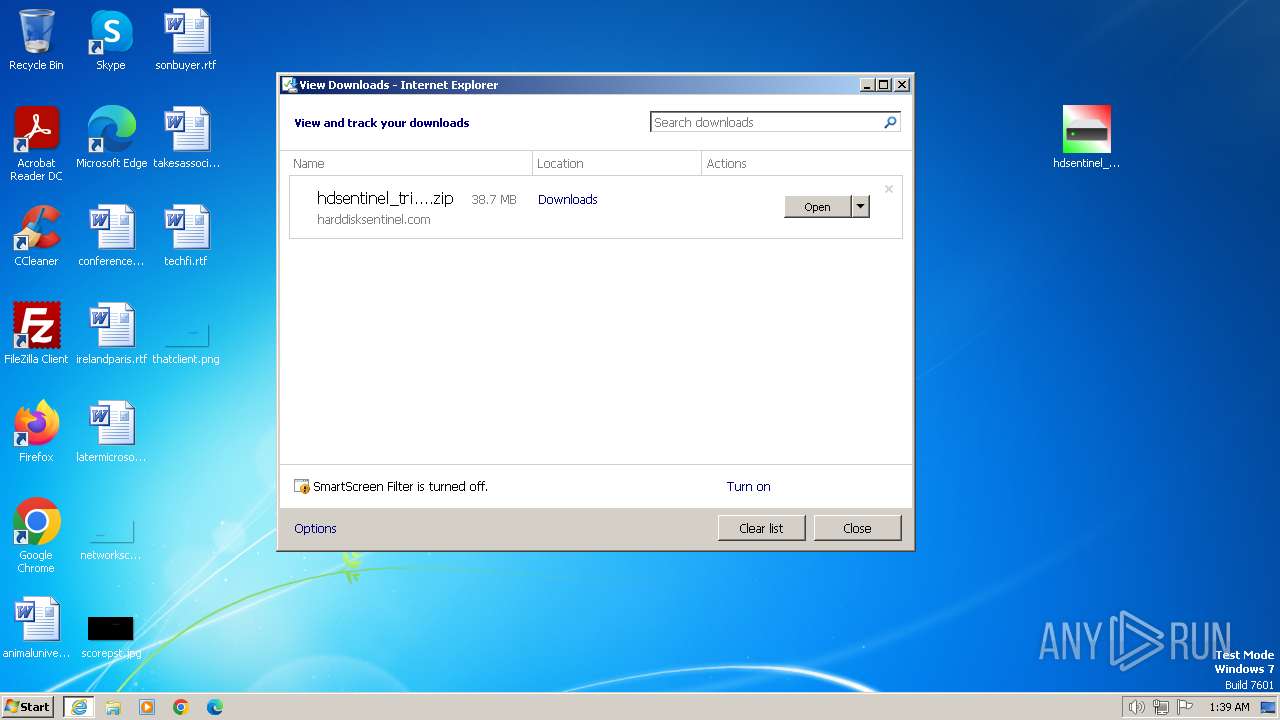Screen dimensions: 1280x720
Task: Select the takesassoci... document icon
Action: tap(186, 137)
